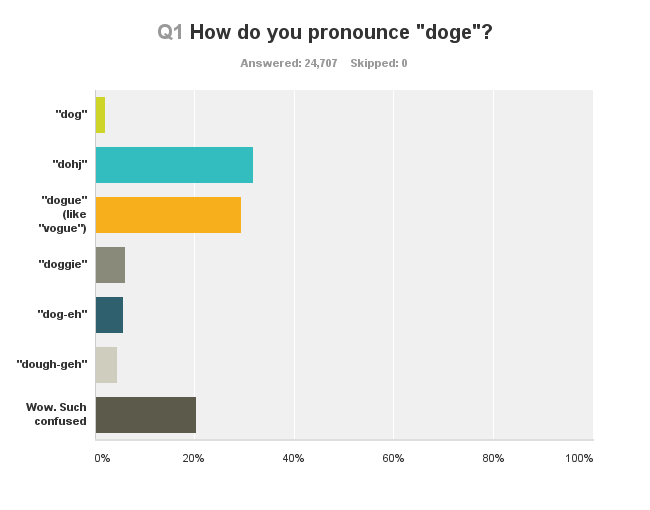The height and width of the screenshot is (510, 650).
Task: Select the teal "dohj" bar
Action: 175,165
